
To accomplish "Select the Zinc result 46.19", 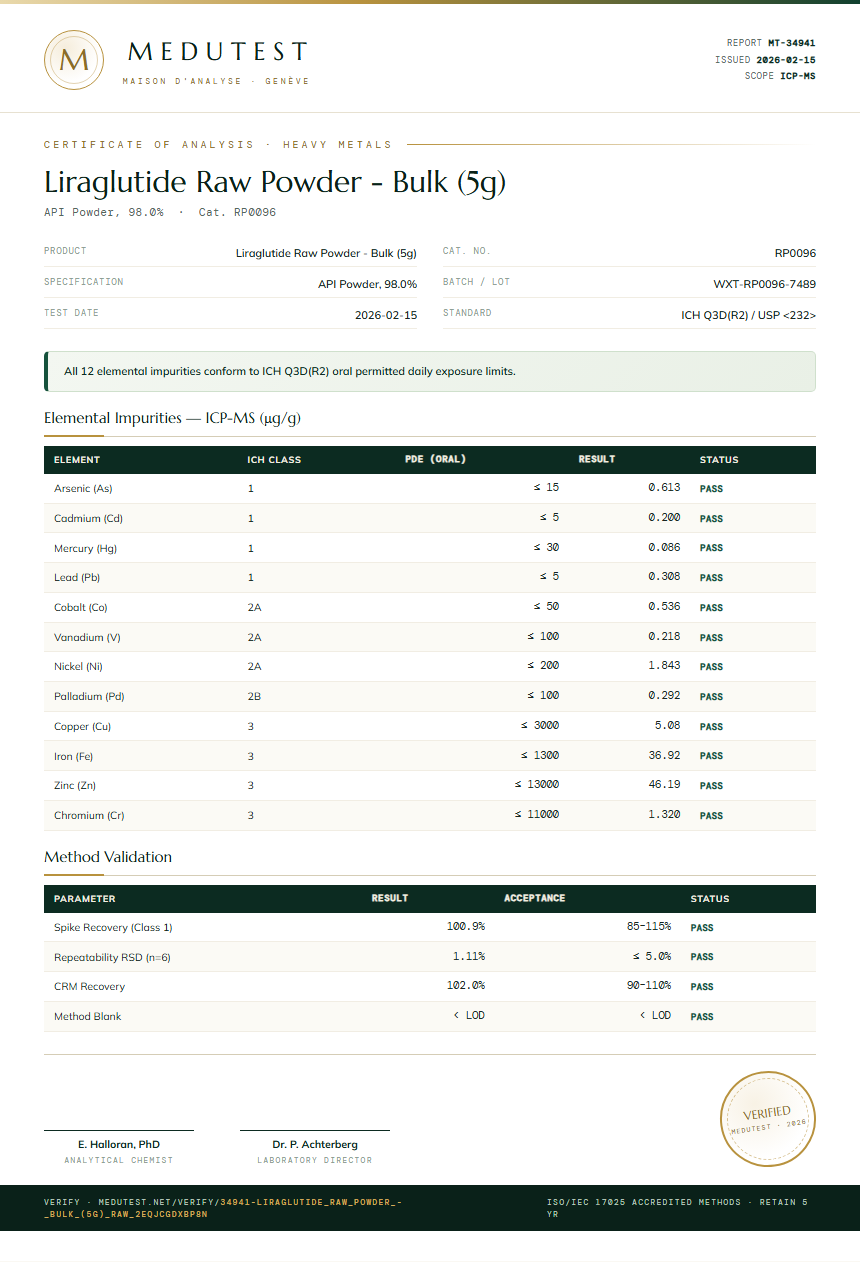I will point(664,785).
